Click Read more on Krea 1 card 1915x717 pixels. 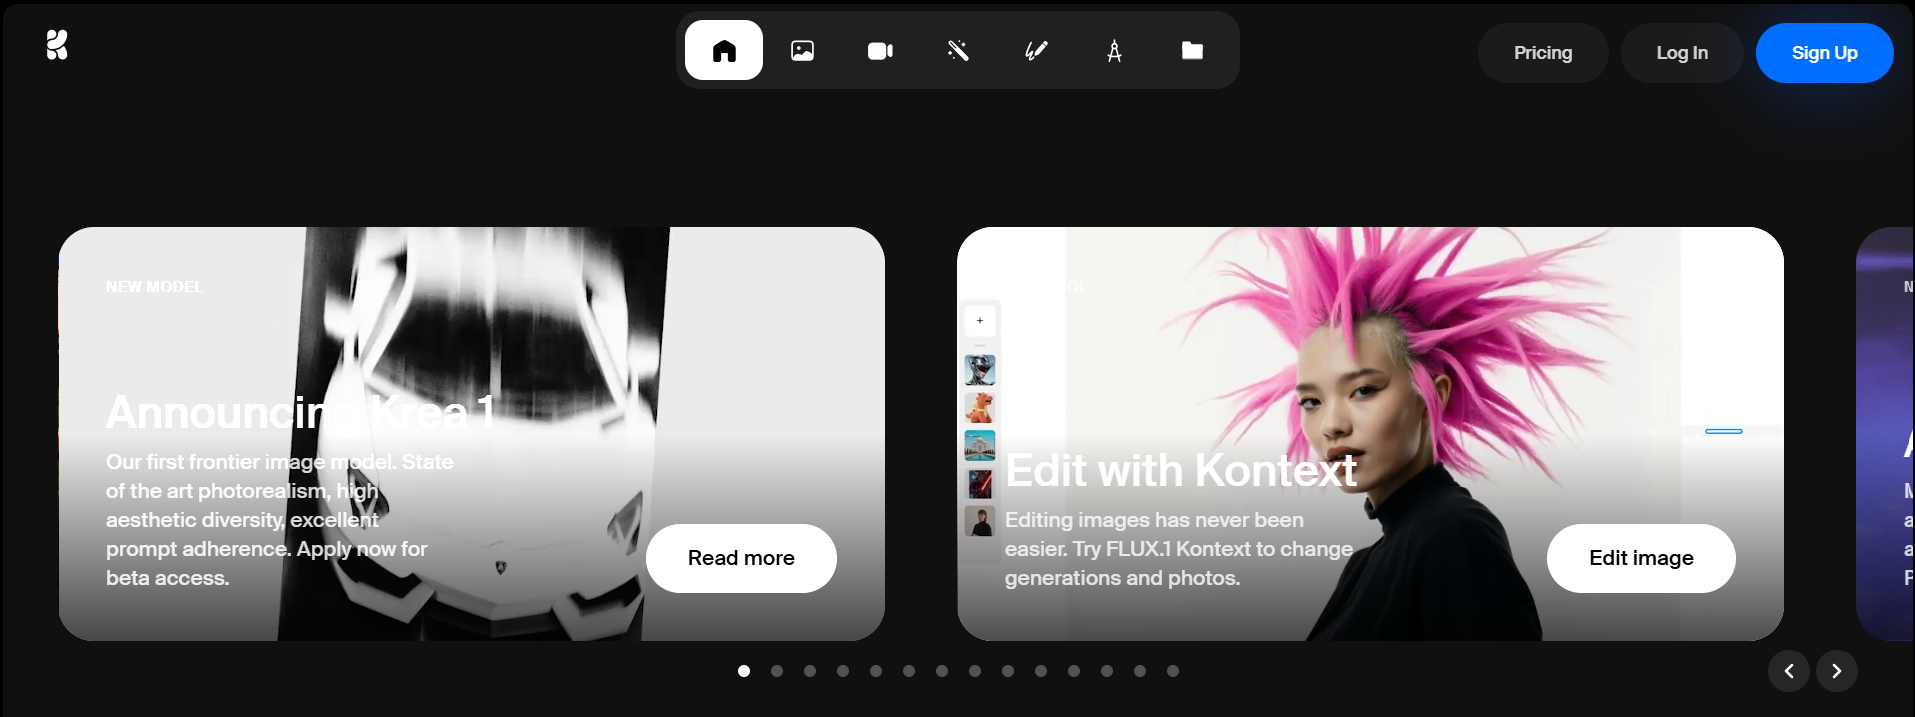[741, 558]
